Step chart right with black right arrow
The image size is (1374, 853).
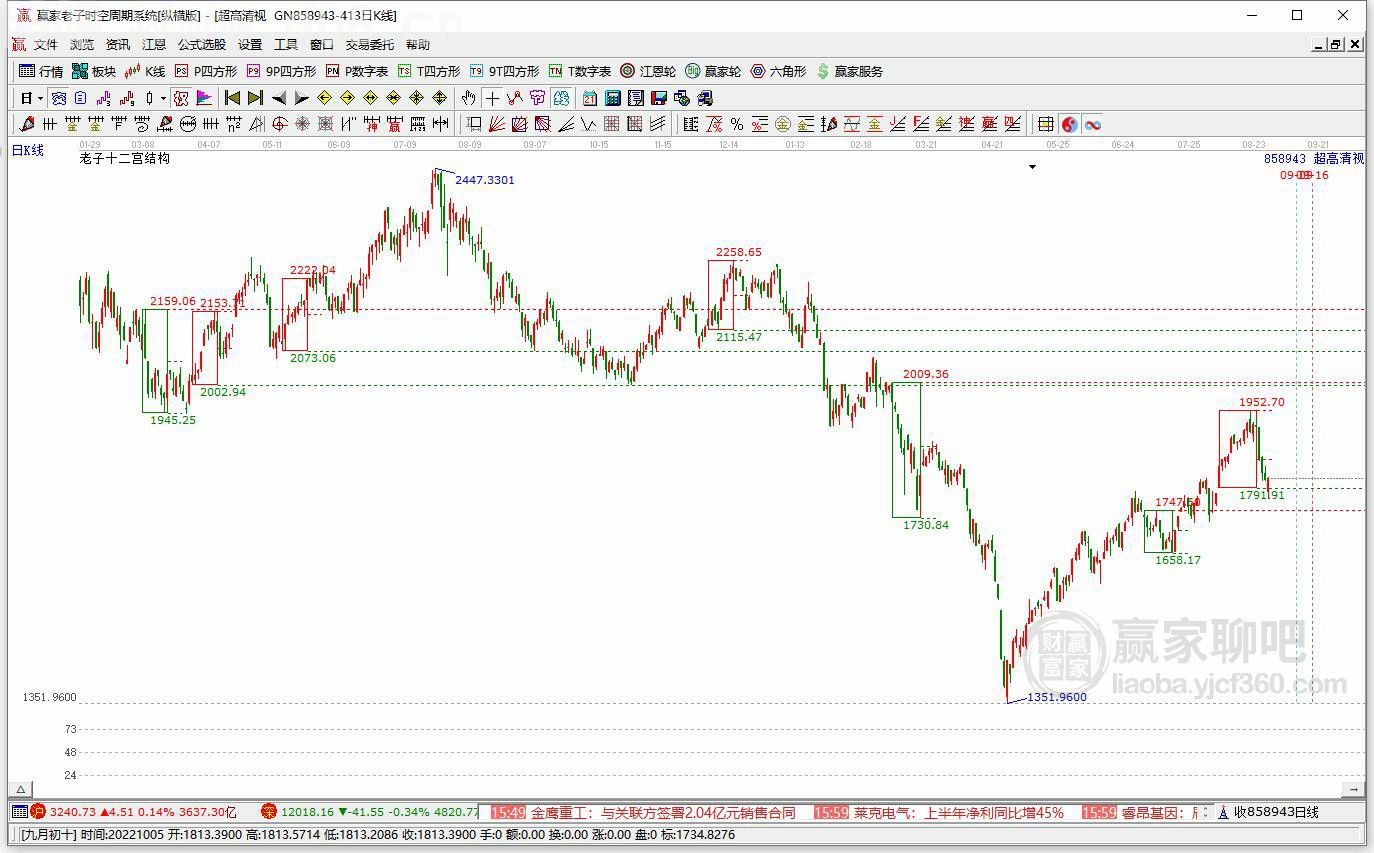coord(301,98)
